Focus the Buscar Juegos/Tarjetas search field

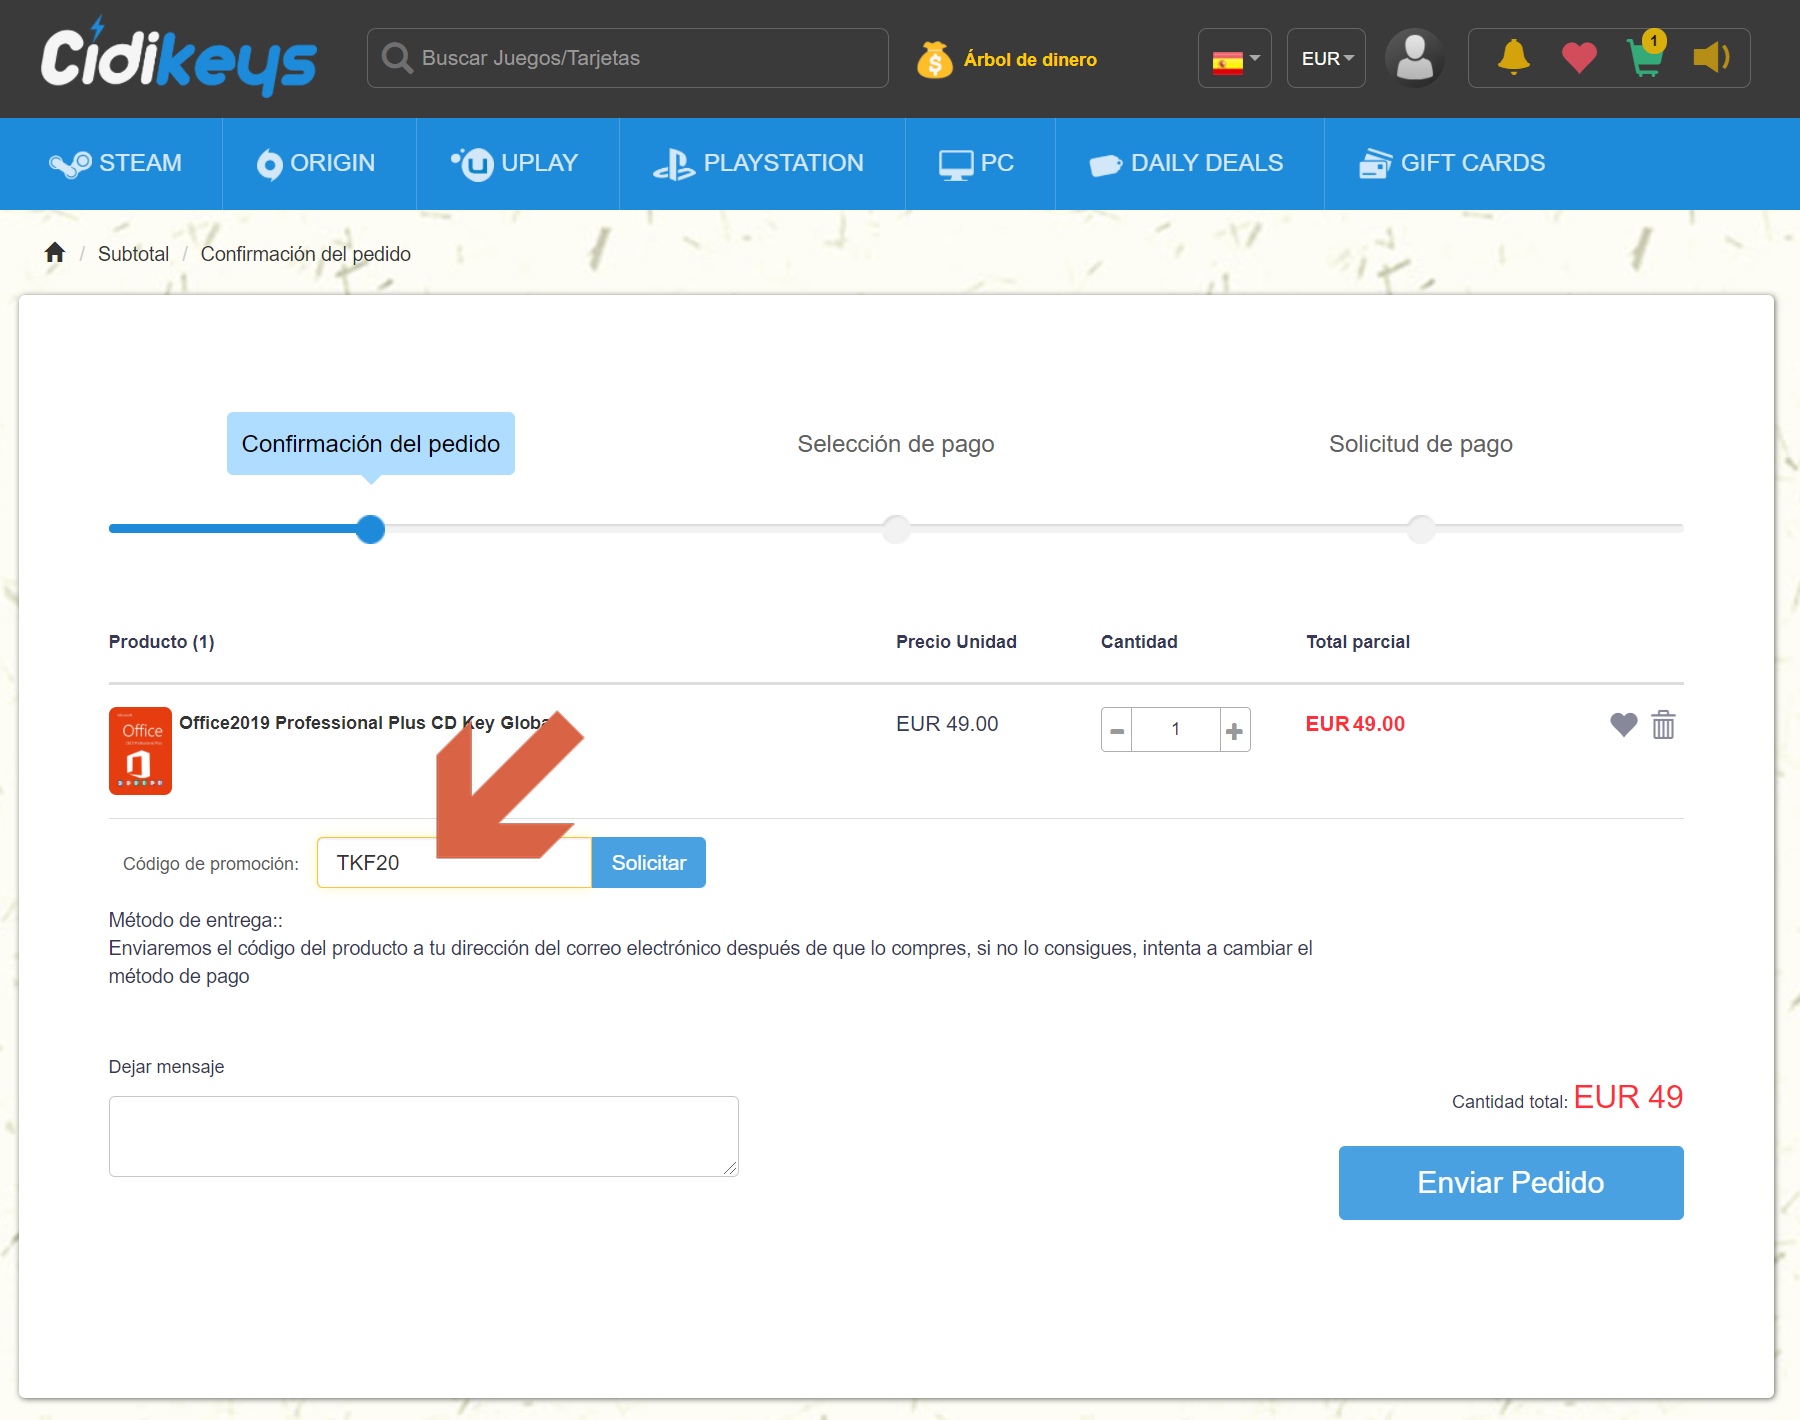(x=628, y=58)
